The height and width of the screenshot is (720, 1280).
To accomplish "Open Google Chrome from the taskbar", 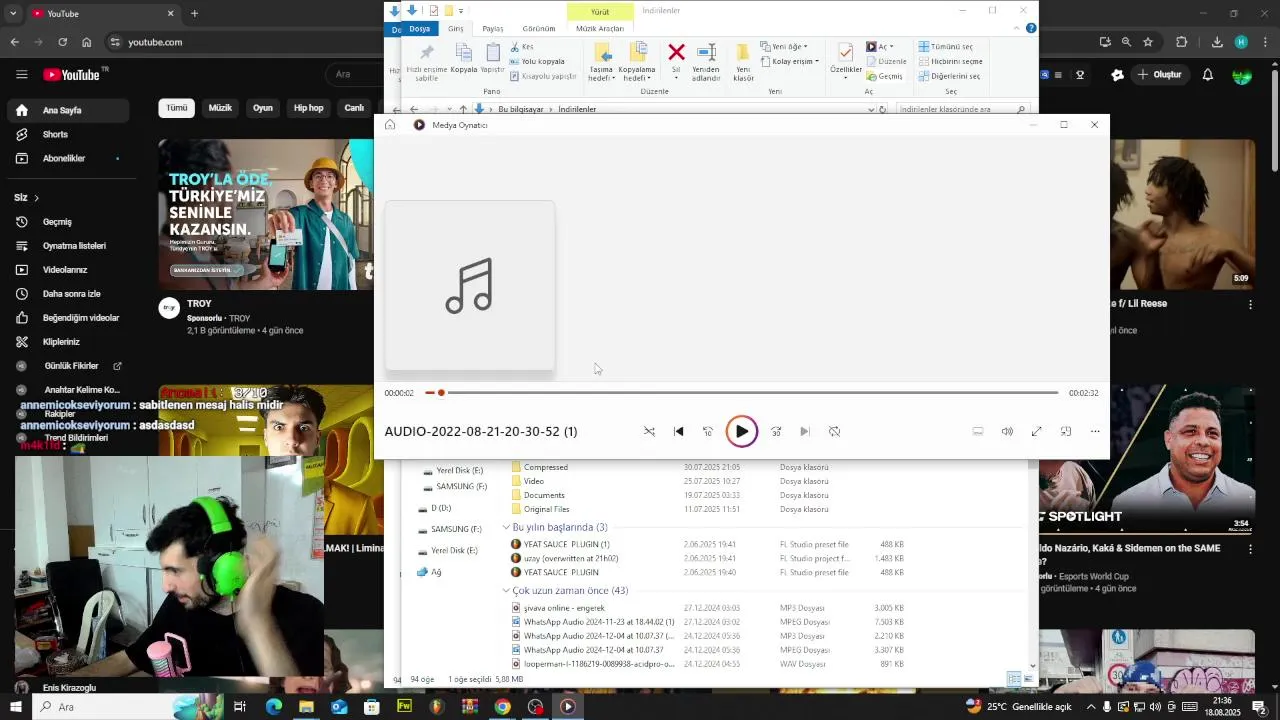I will click(502, 706).
